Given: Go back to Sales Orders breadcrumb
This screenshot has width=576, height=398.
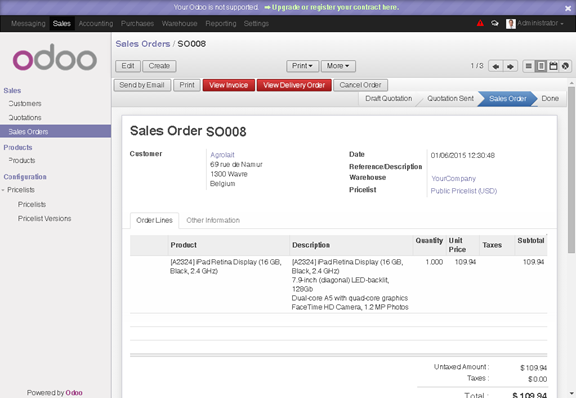Looking at the screenshot, I should (x=143, y=44).
